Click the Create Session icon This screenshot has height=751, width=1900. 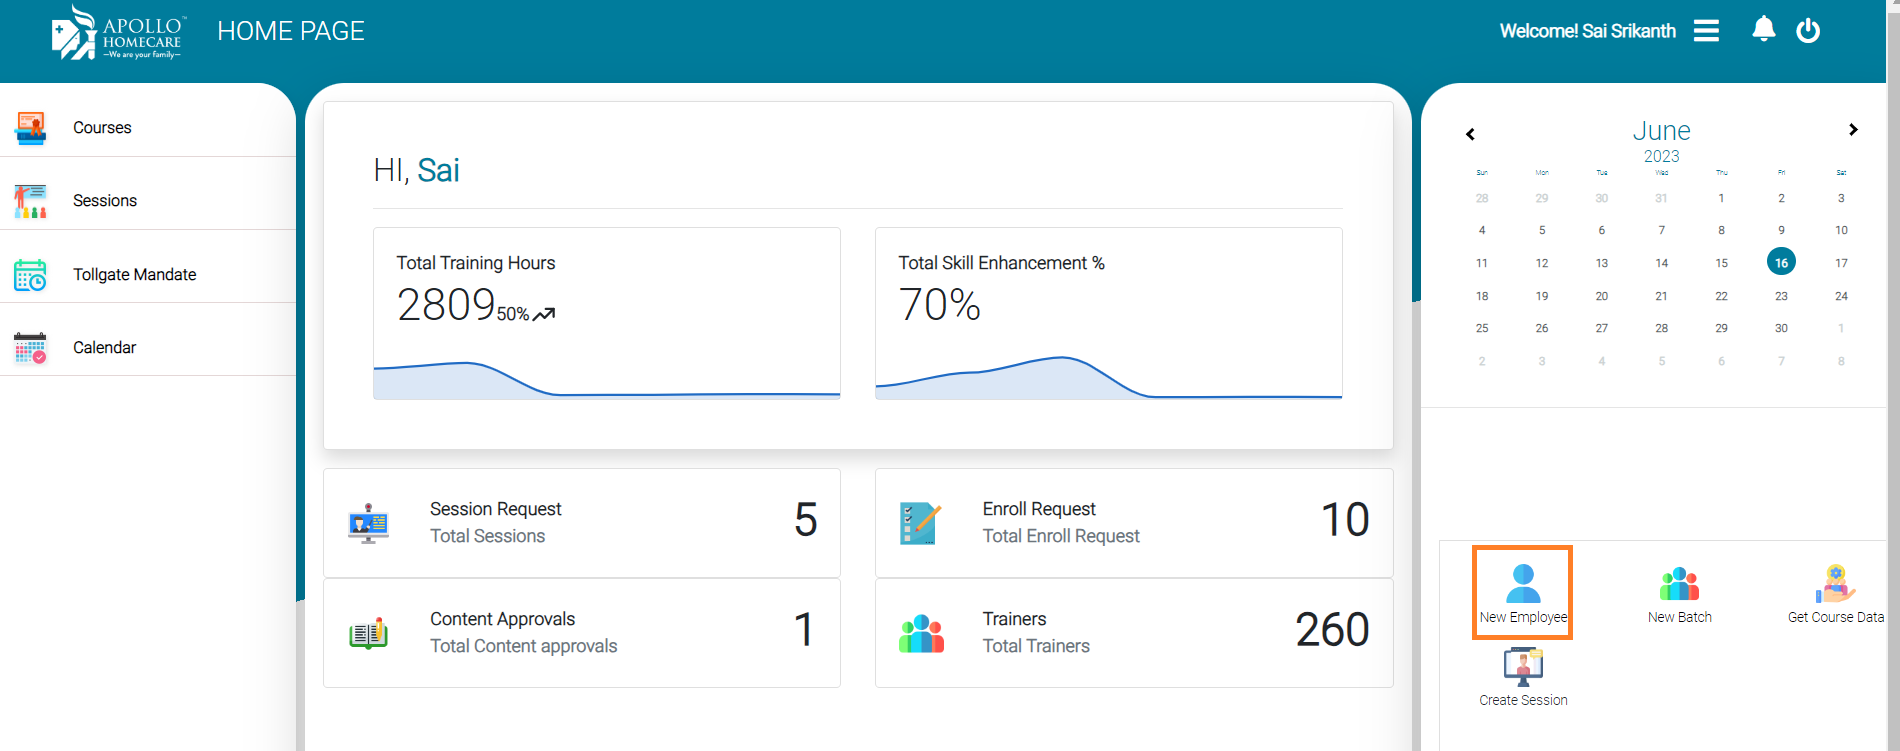coord(1523,666)
